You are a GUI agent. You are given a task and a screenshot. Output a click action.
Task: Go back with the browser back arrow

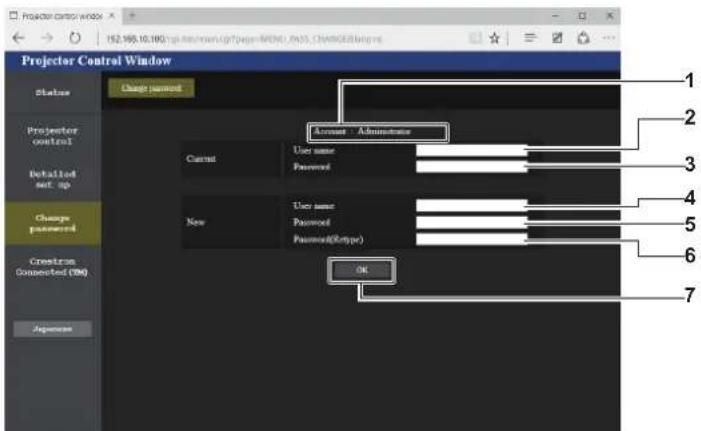coord(19,38)
